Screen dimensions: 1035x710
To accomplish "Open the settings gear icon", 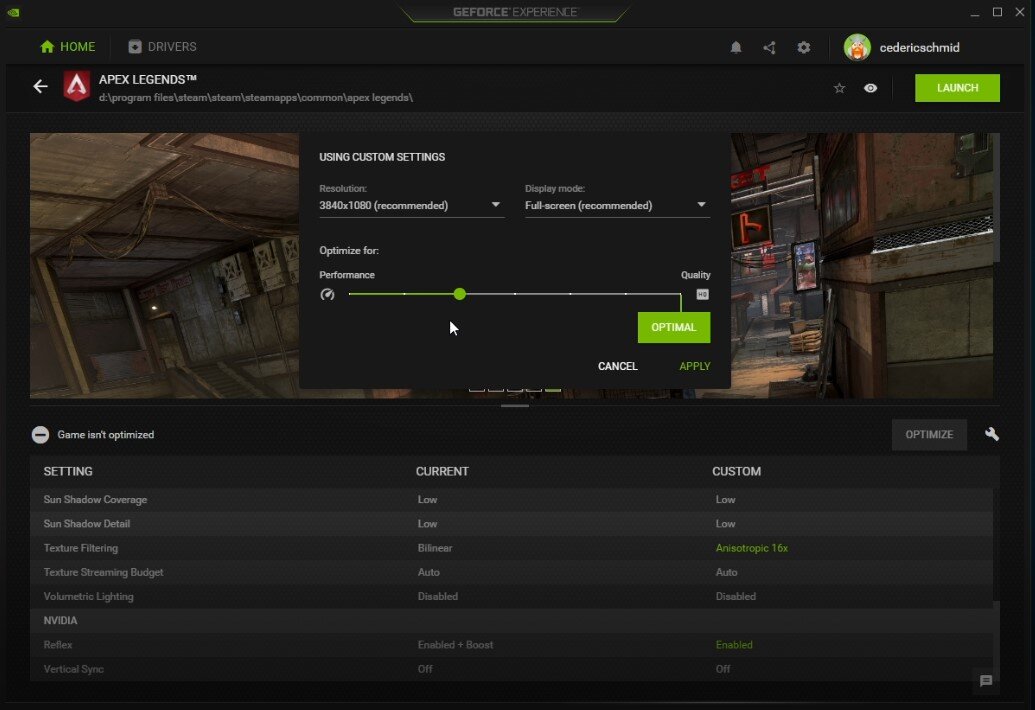I will point(804,47).
